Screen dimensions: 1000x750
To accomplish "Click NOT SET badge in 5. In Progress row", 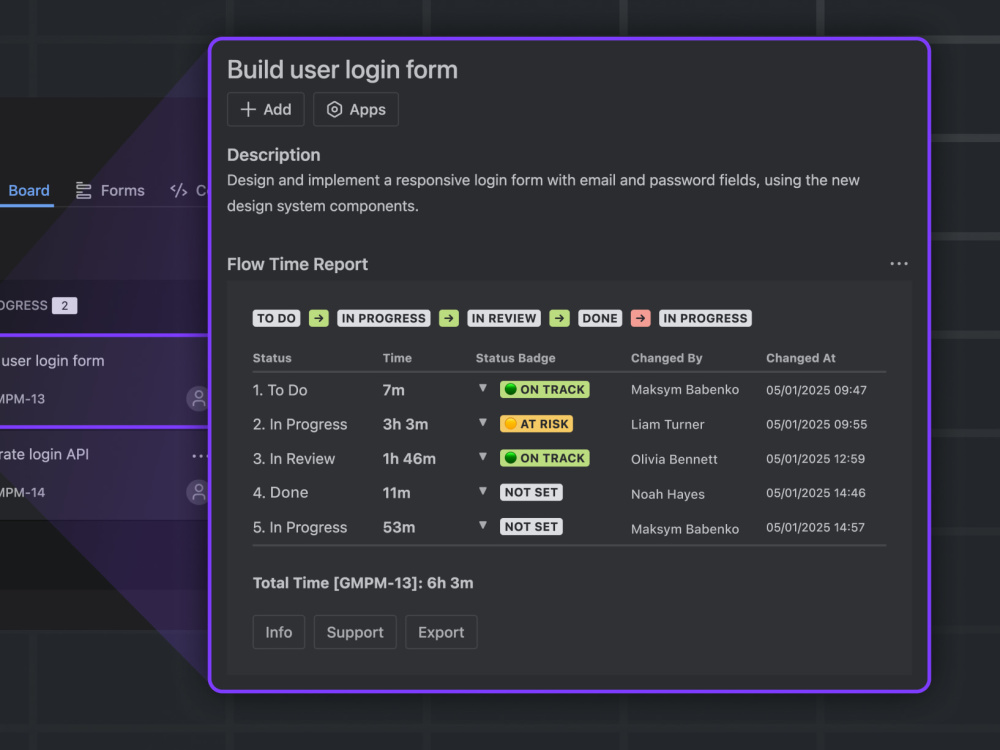I will 531,527.
